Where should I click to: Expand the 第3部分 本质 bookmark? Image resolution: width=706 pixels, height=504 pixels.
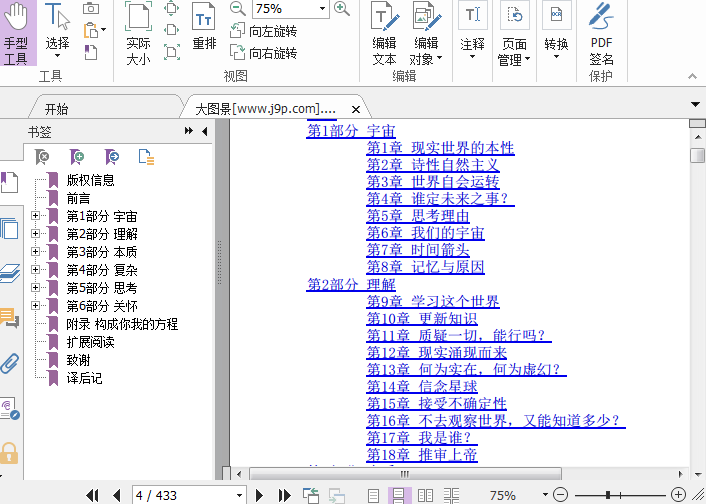(x=35, y=252)
